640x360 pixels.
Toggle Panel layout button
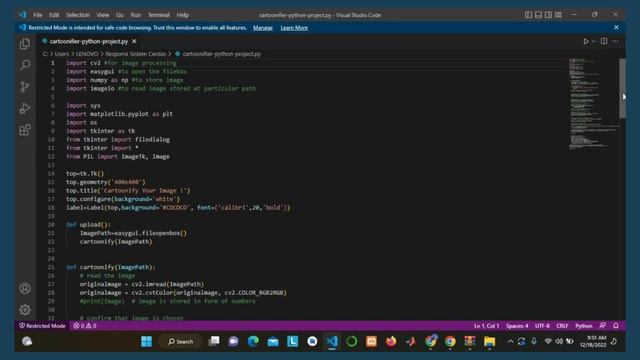coord(538,15)
